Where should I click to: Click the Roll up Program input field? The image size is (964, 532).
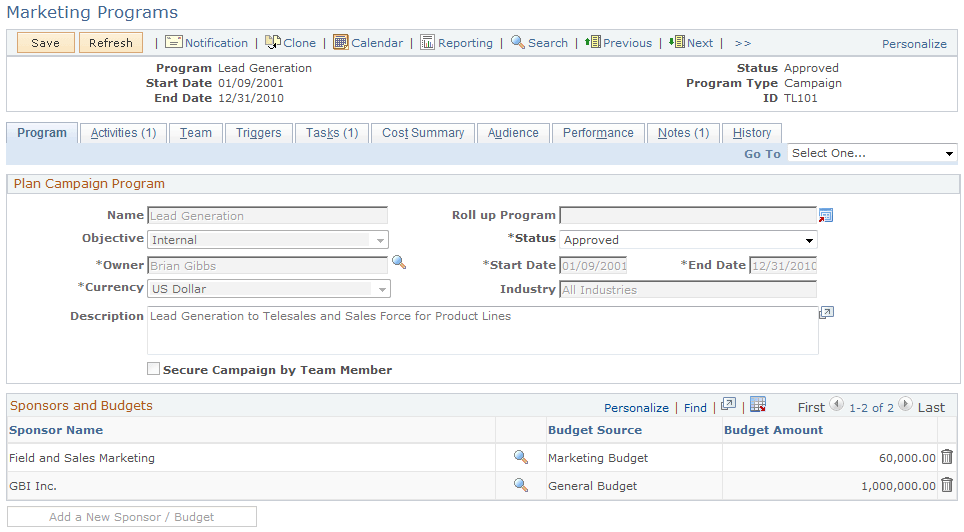(688, 216)
